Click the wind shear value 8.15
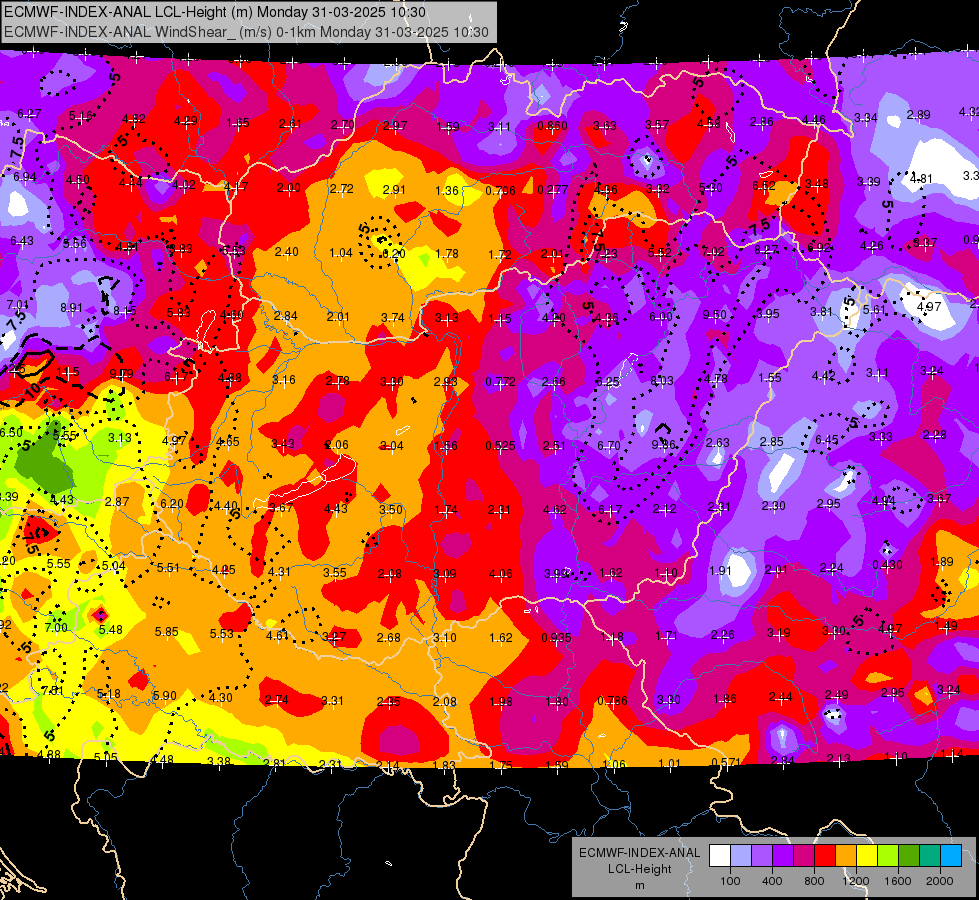979x900 pixels. (125, 311)
